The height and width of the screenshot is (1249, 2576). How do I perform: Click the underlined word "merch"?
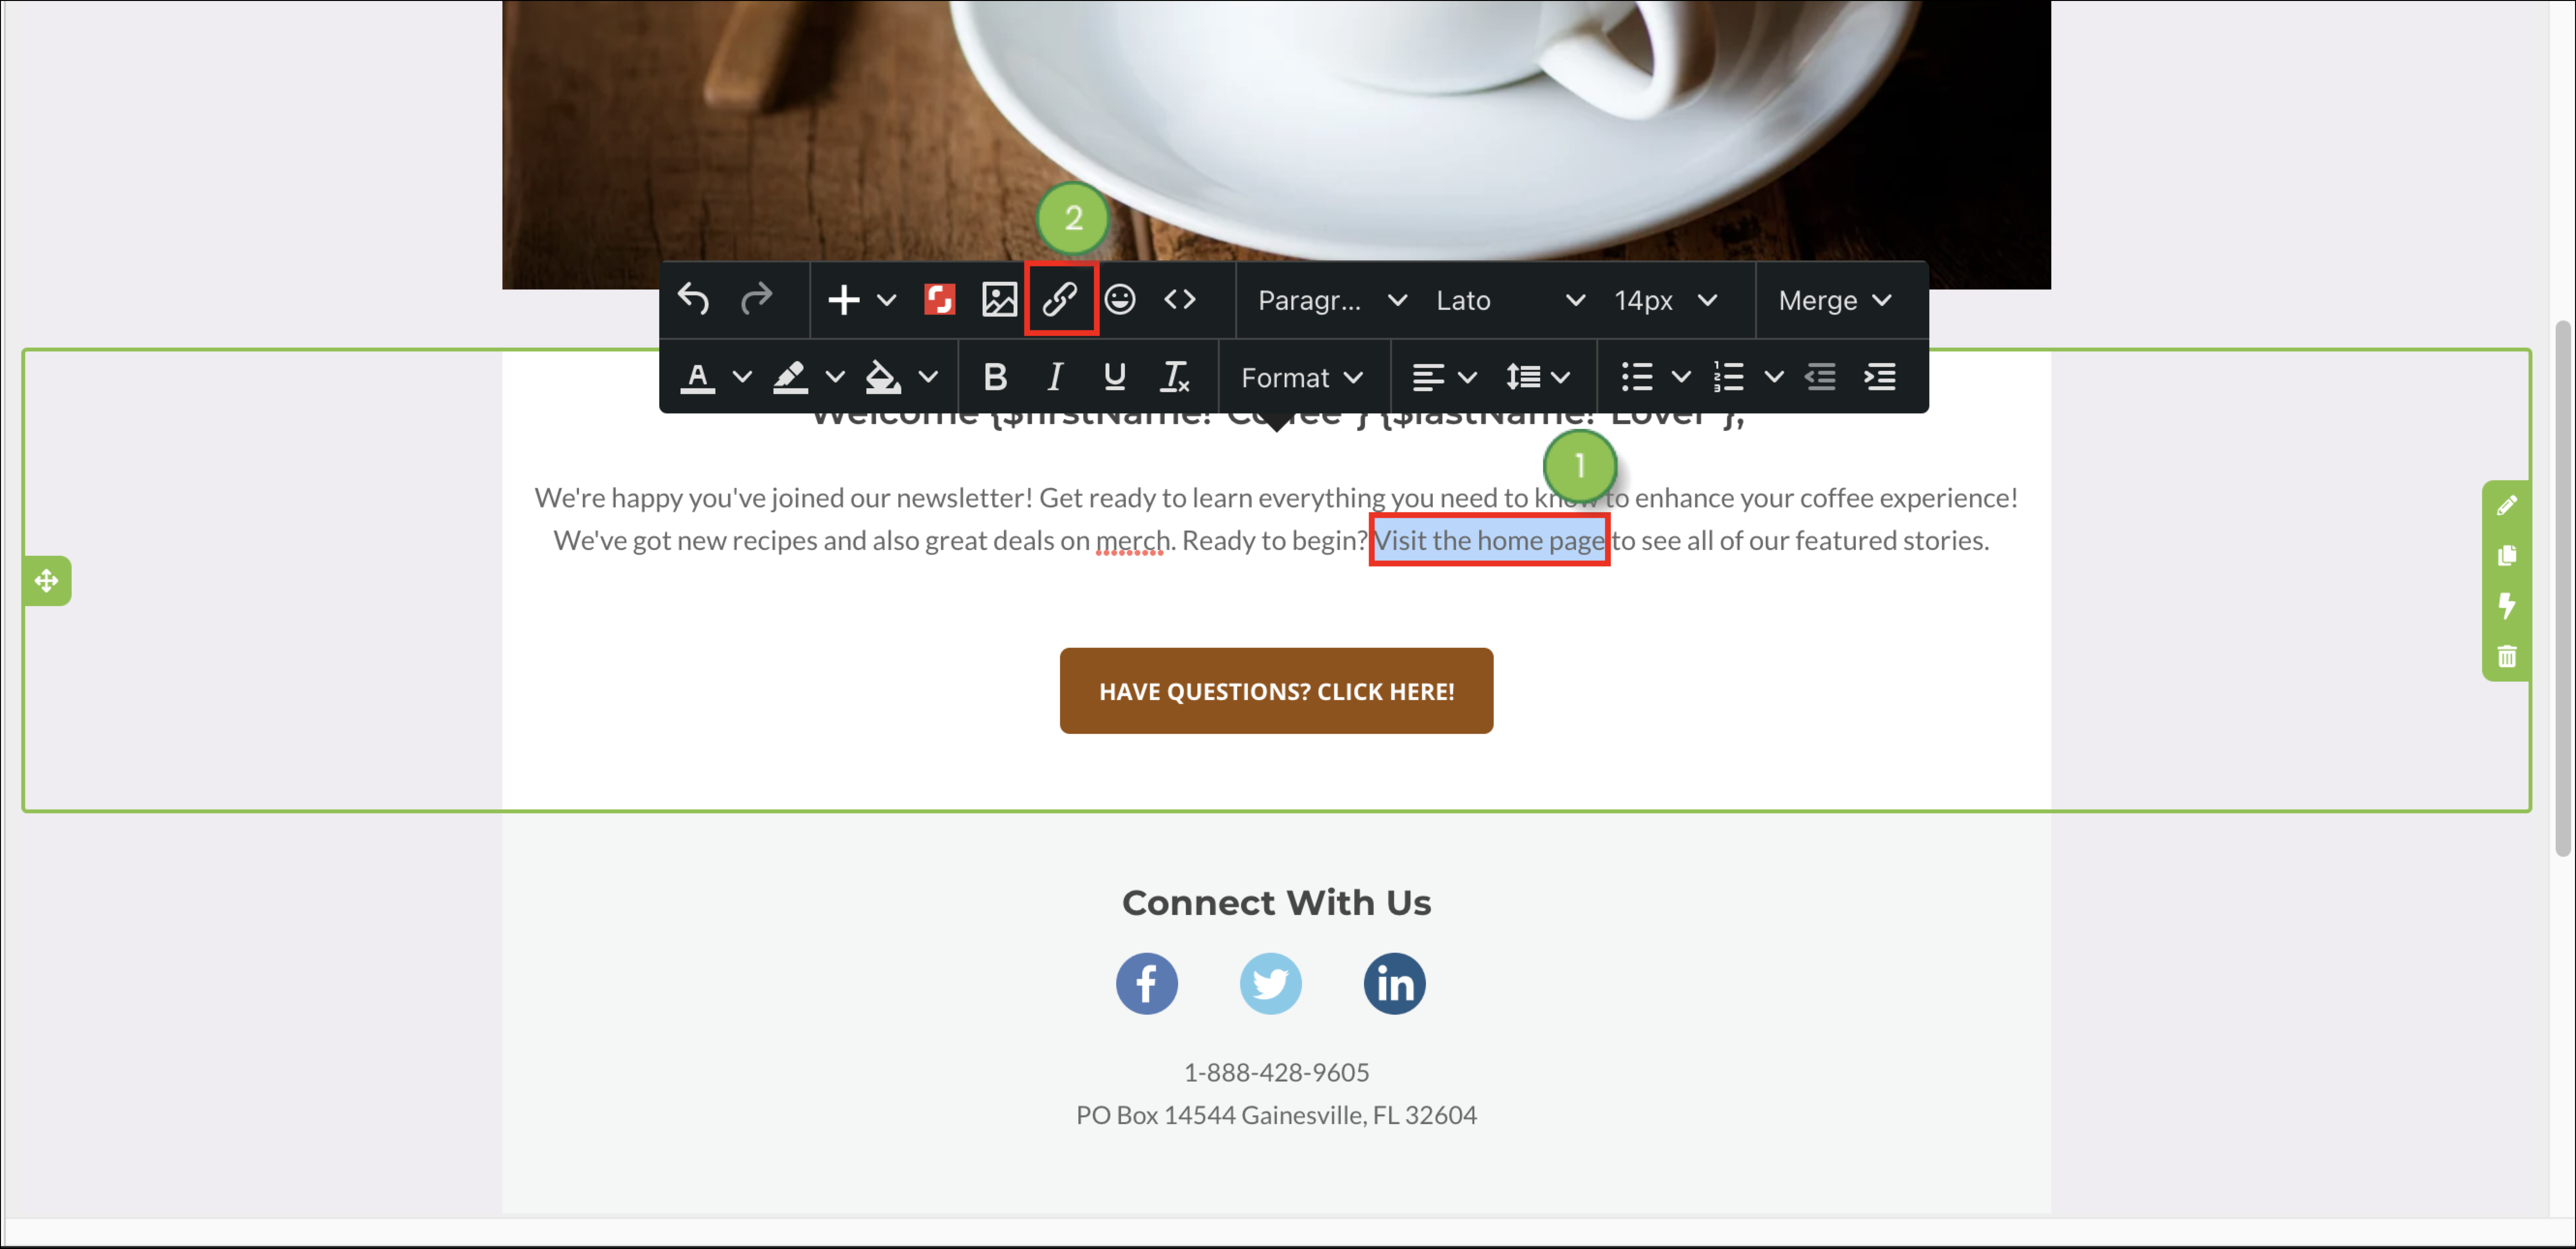tap(1132, 541)
